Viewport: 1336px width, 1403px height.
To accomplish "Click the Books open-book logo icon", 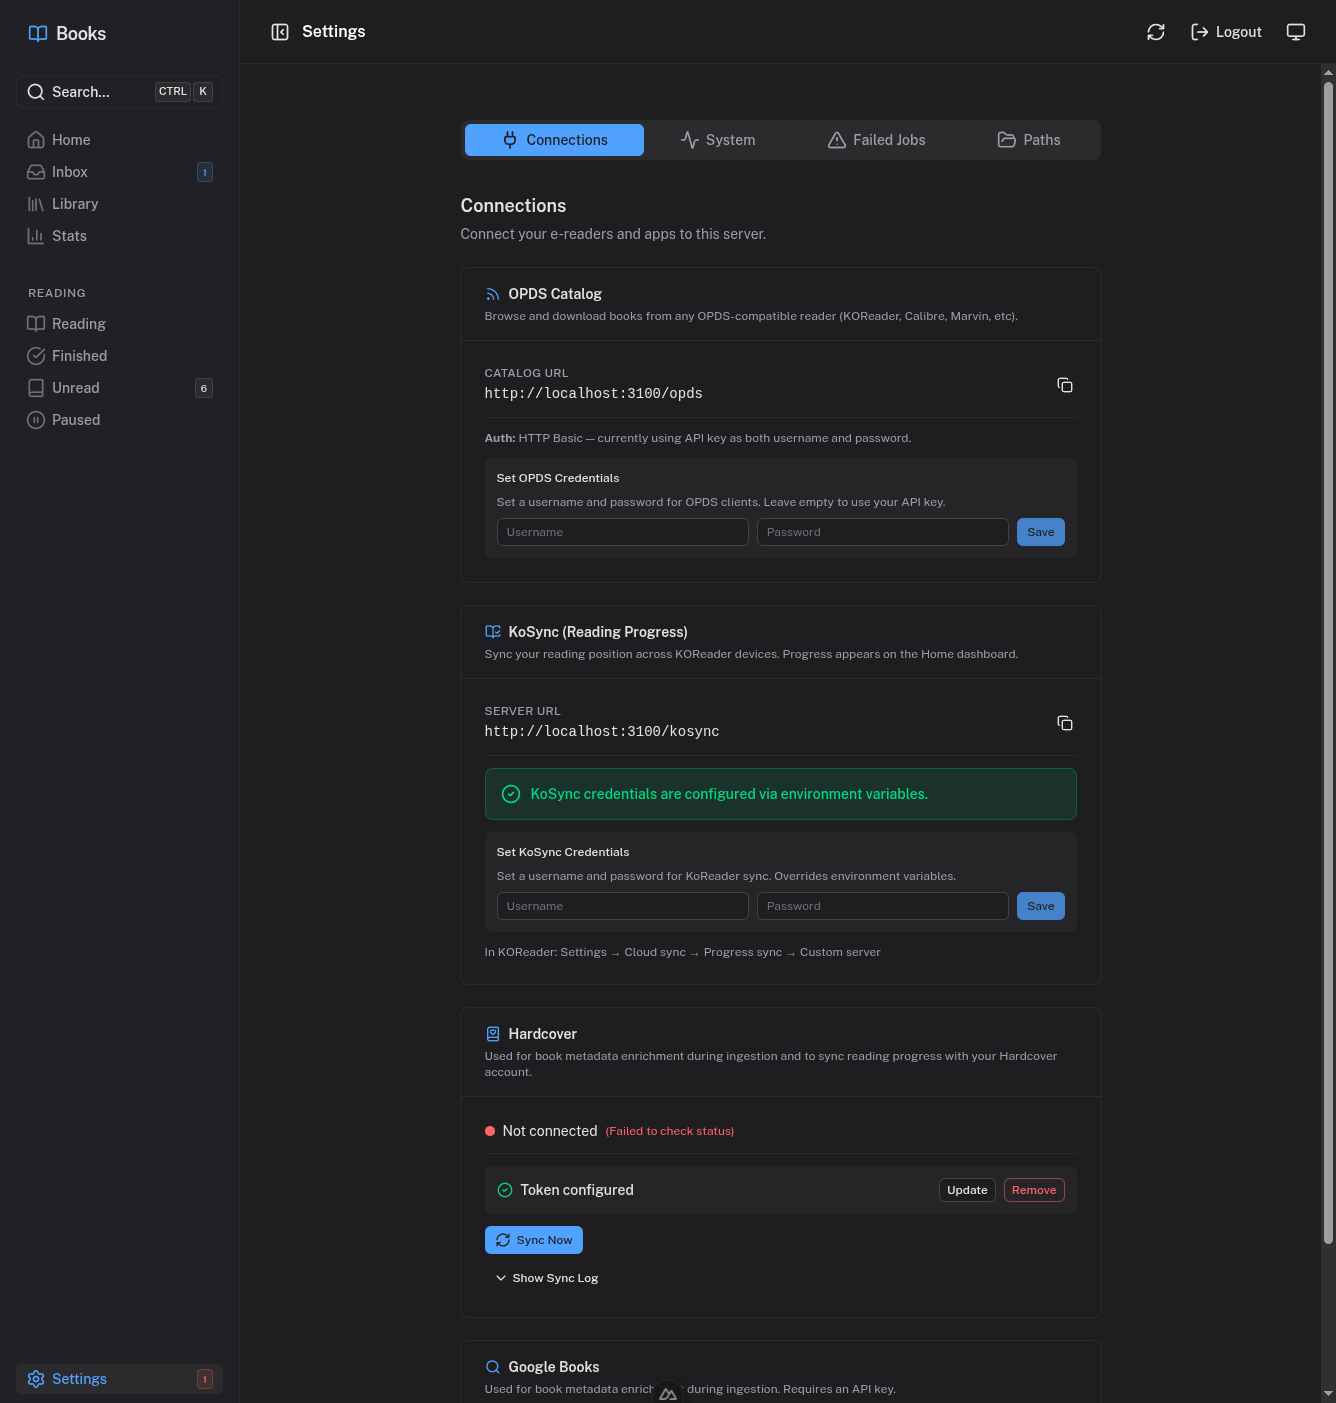I will 37,33.
